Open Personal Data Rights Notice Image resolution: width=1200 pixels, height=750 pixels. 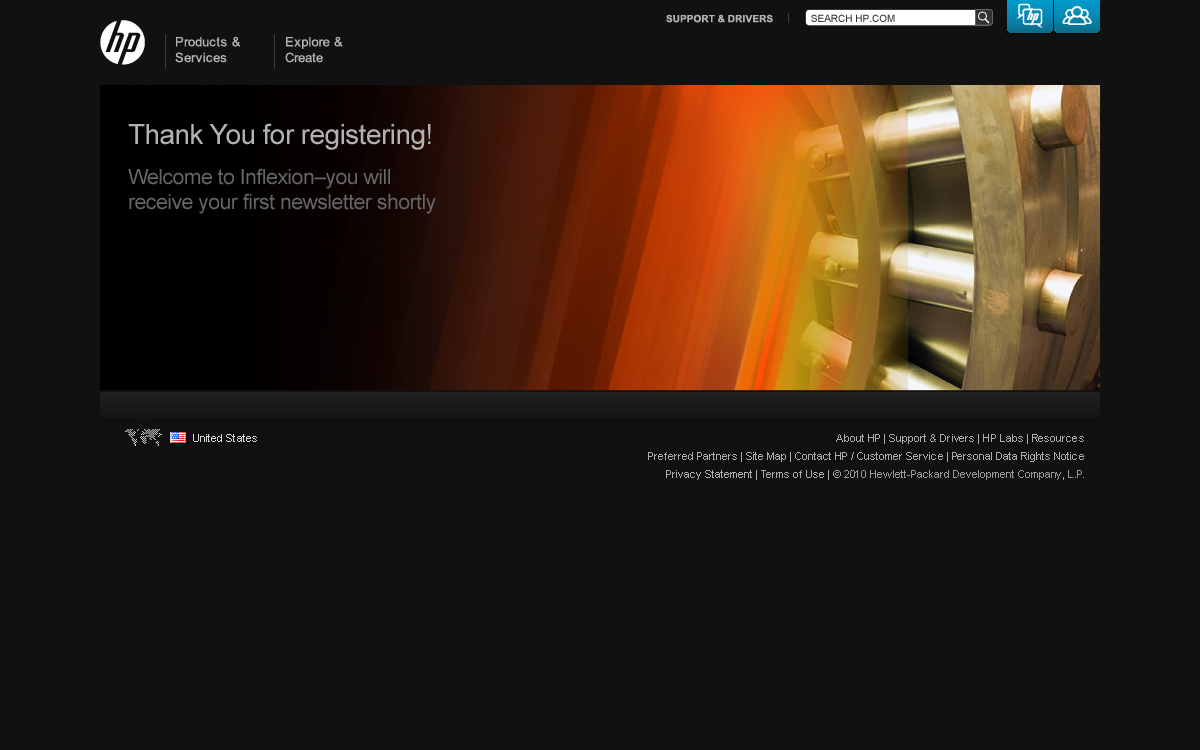point(1017,456)
